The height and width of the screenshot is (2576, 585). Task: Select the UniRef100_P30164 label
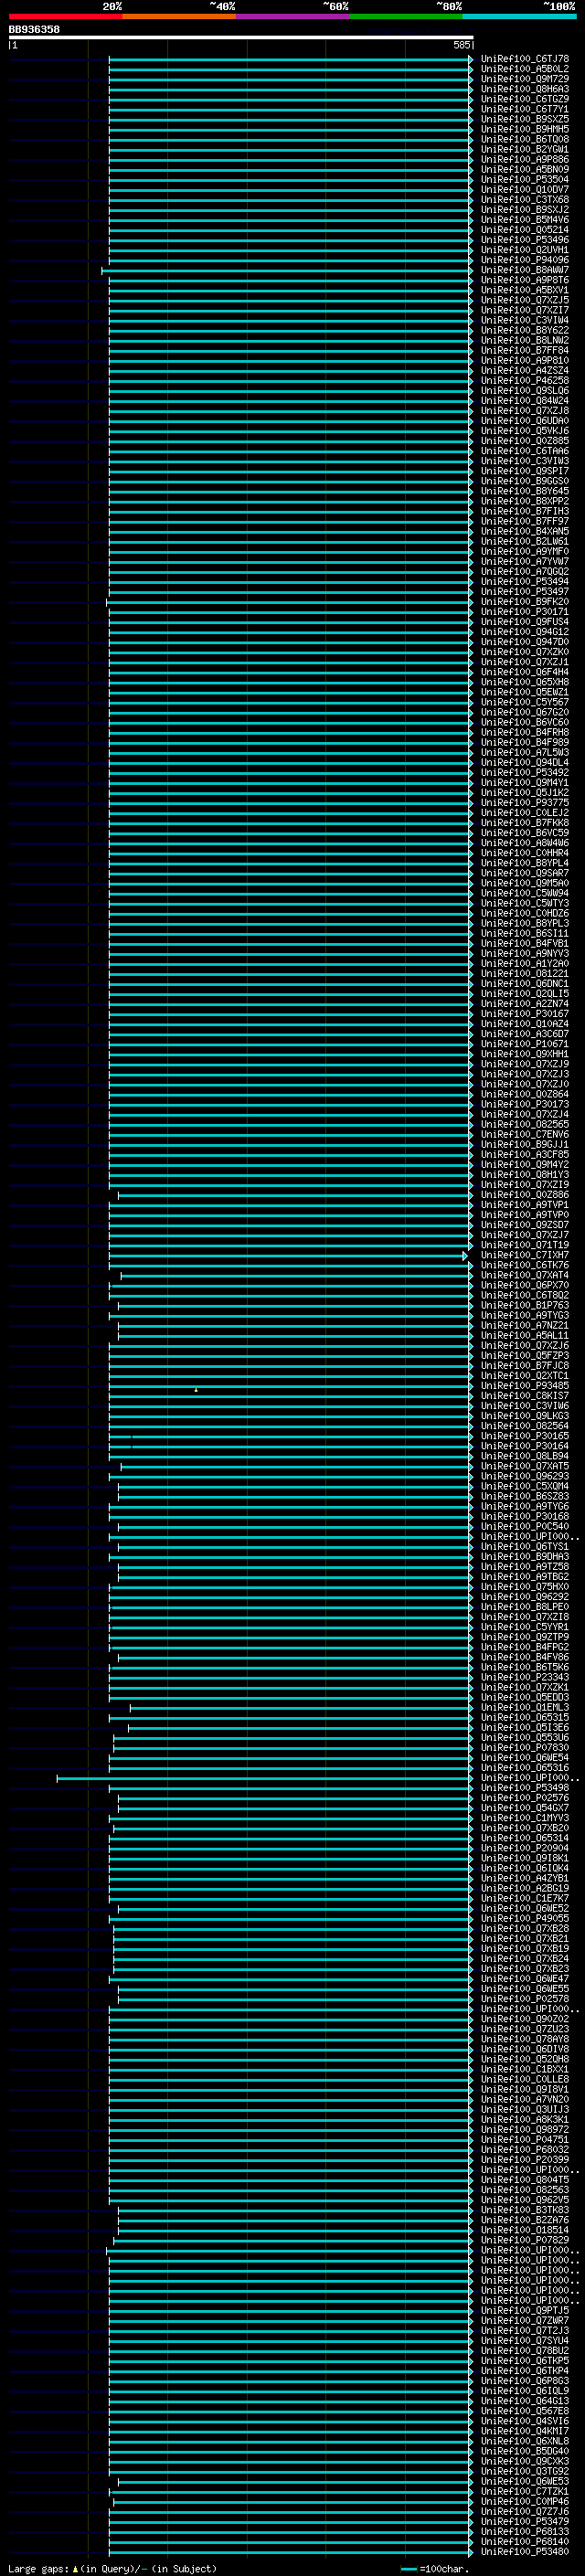525,1446
